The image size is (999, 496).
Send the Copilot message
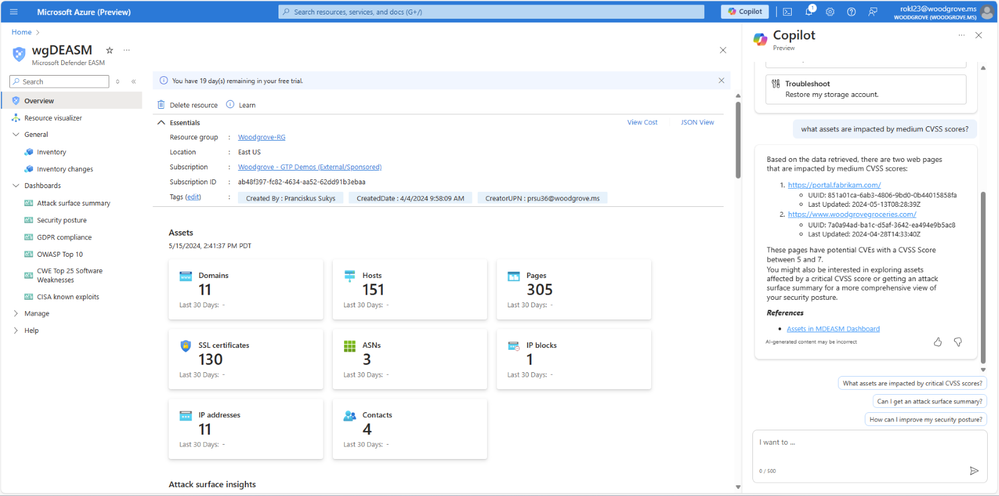pos(974,471)
